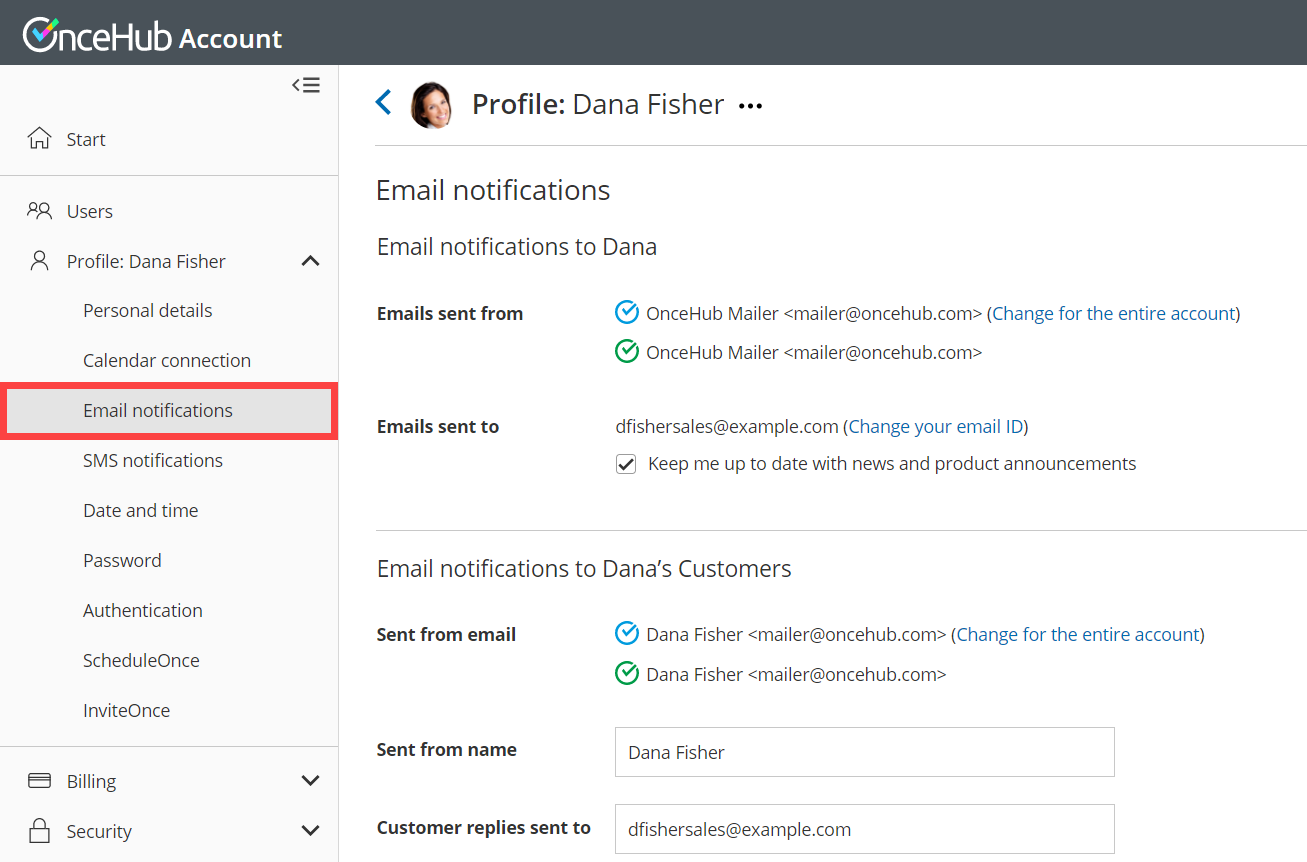This screenshot has width=1307, height=862.
Task: Open SMS notifications in the sidebar
Action: 153,461
